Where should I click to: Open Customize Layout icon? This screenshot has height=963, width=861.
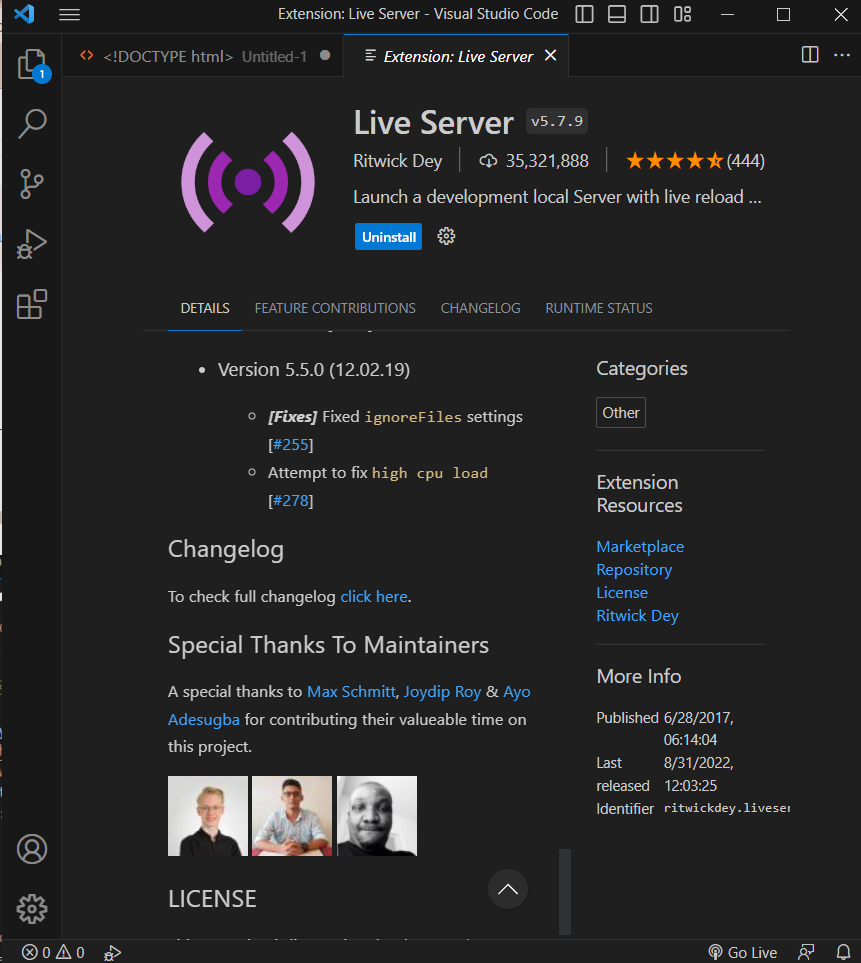coord(682,14)
